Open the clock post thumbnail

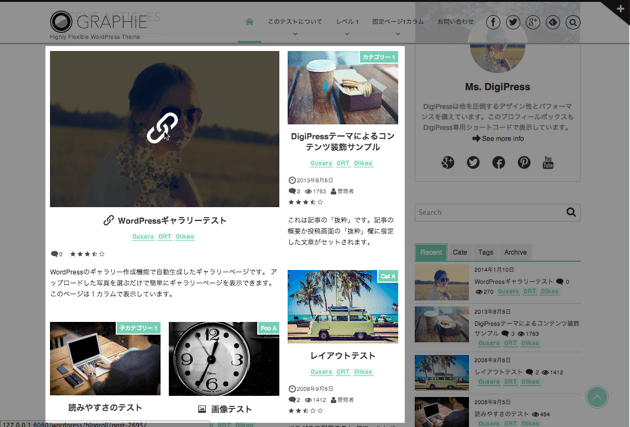[x=224, y=358]
